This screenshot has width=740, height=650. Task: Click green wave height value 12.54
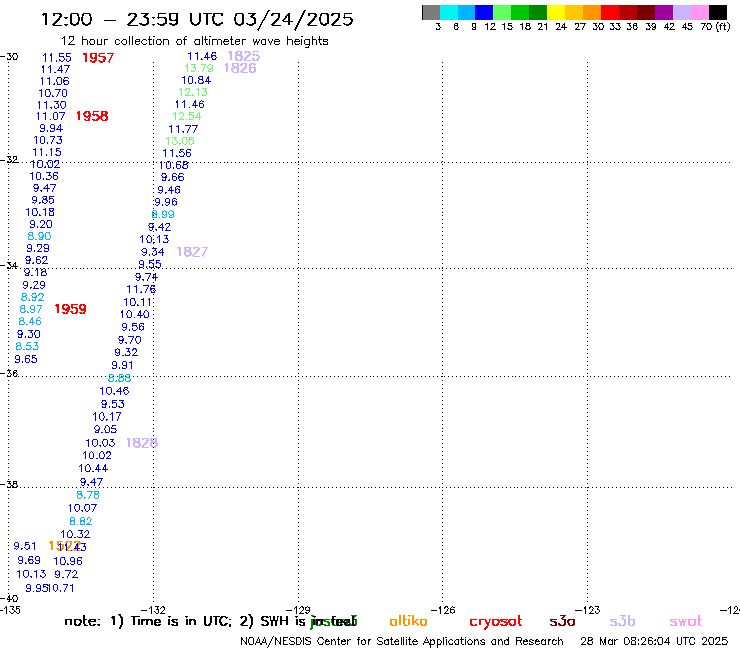[187, 117]
